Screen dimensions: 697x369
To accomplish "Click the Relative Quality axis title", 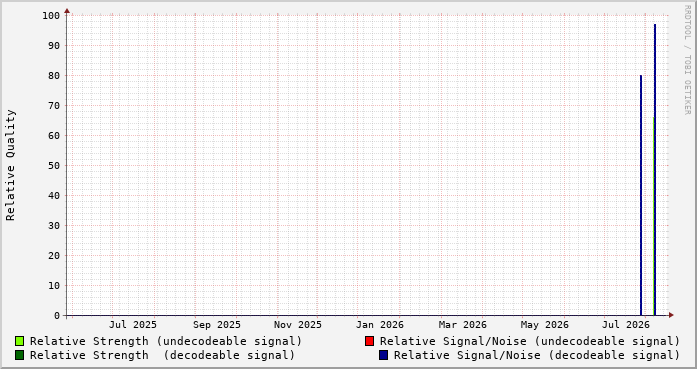I will click(x=10, y=165).
